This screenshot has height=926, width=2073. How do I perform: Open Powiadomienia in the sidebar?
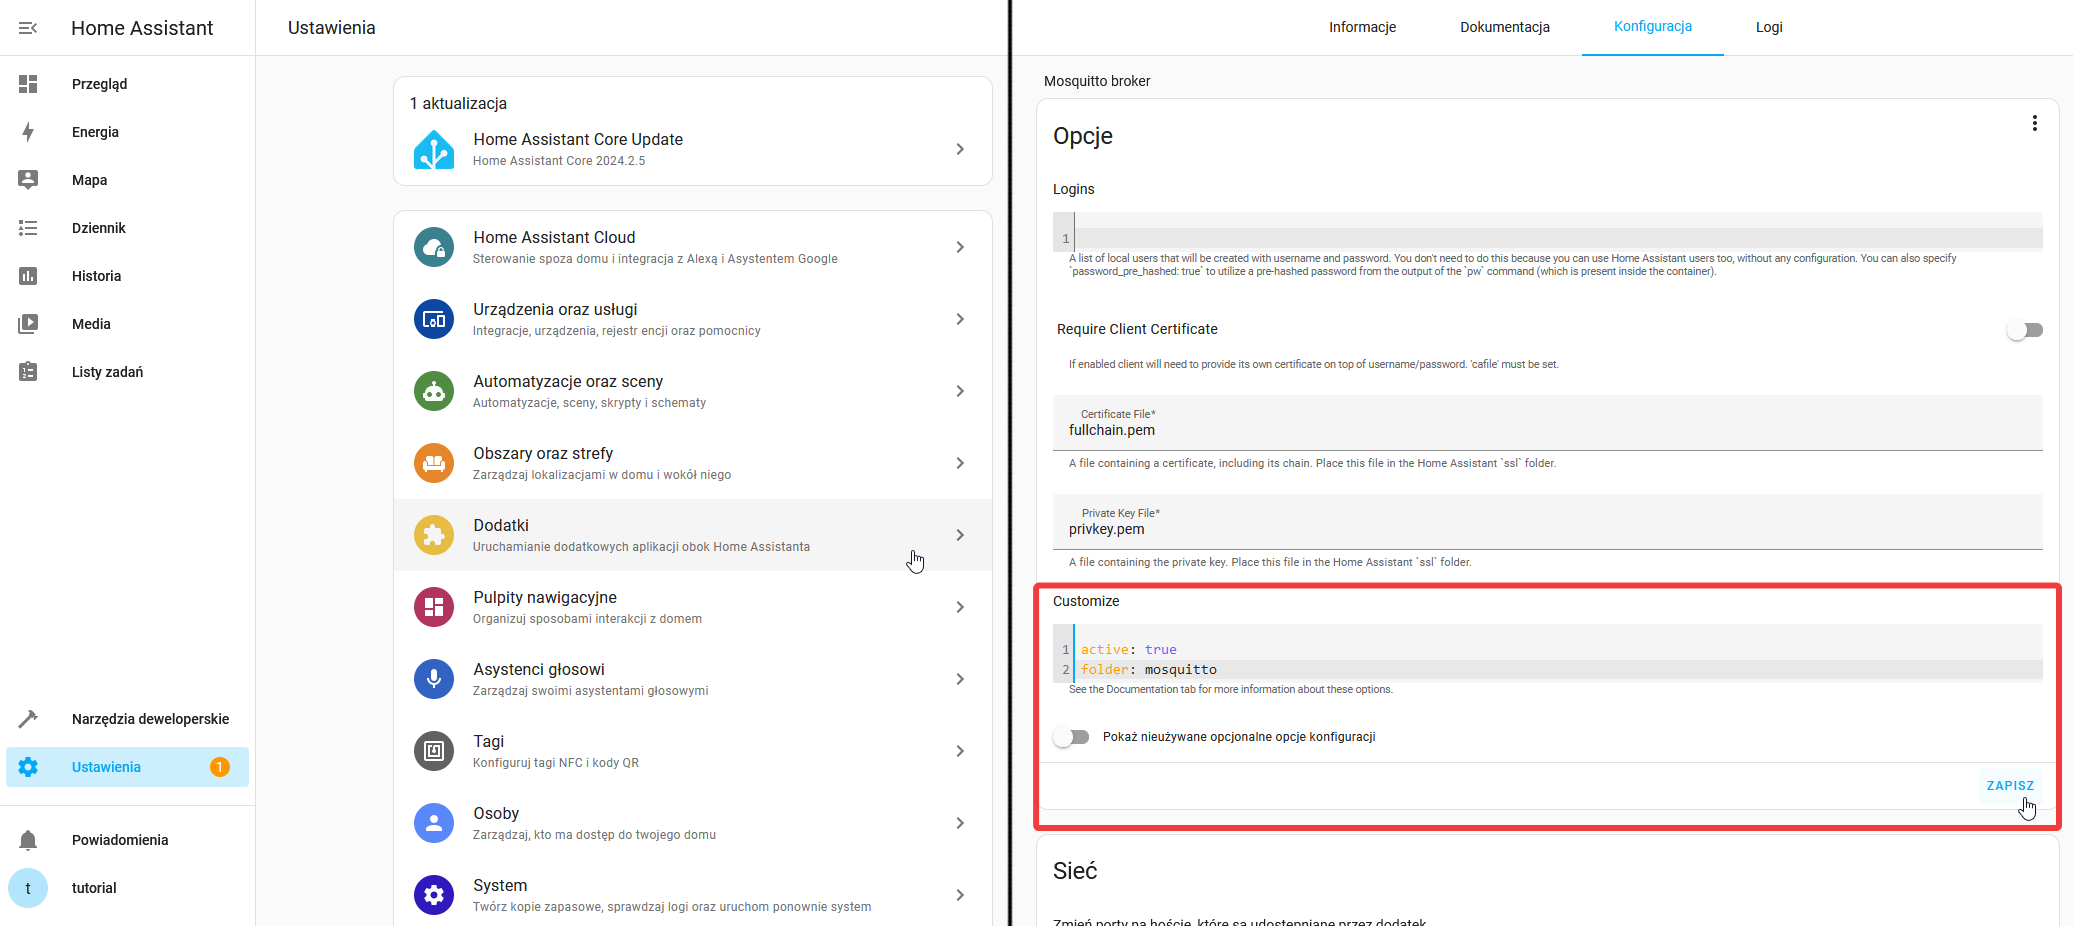point(127,840)
